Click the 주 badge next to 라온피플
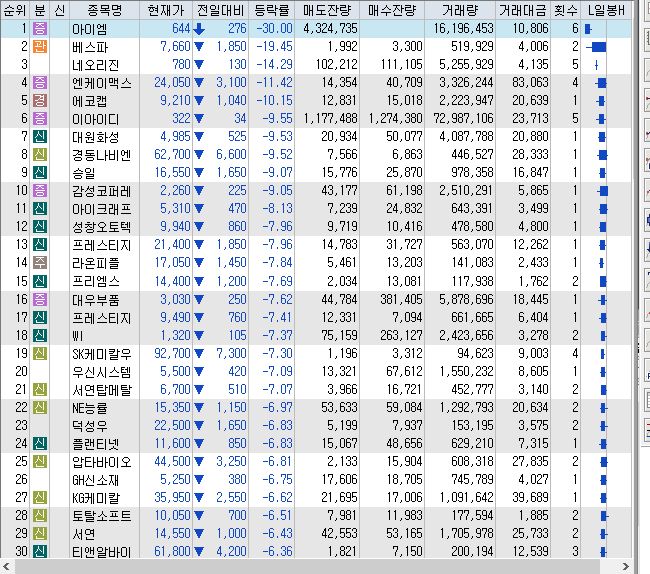The width and height of the screenshot is (650, 574). [40, 262]
